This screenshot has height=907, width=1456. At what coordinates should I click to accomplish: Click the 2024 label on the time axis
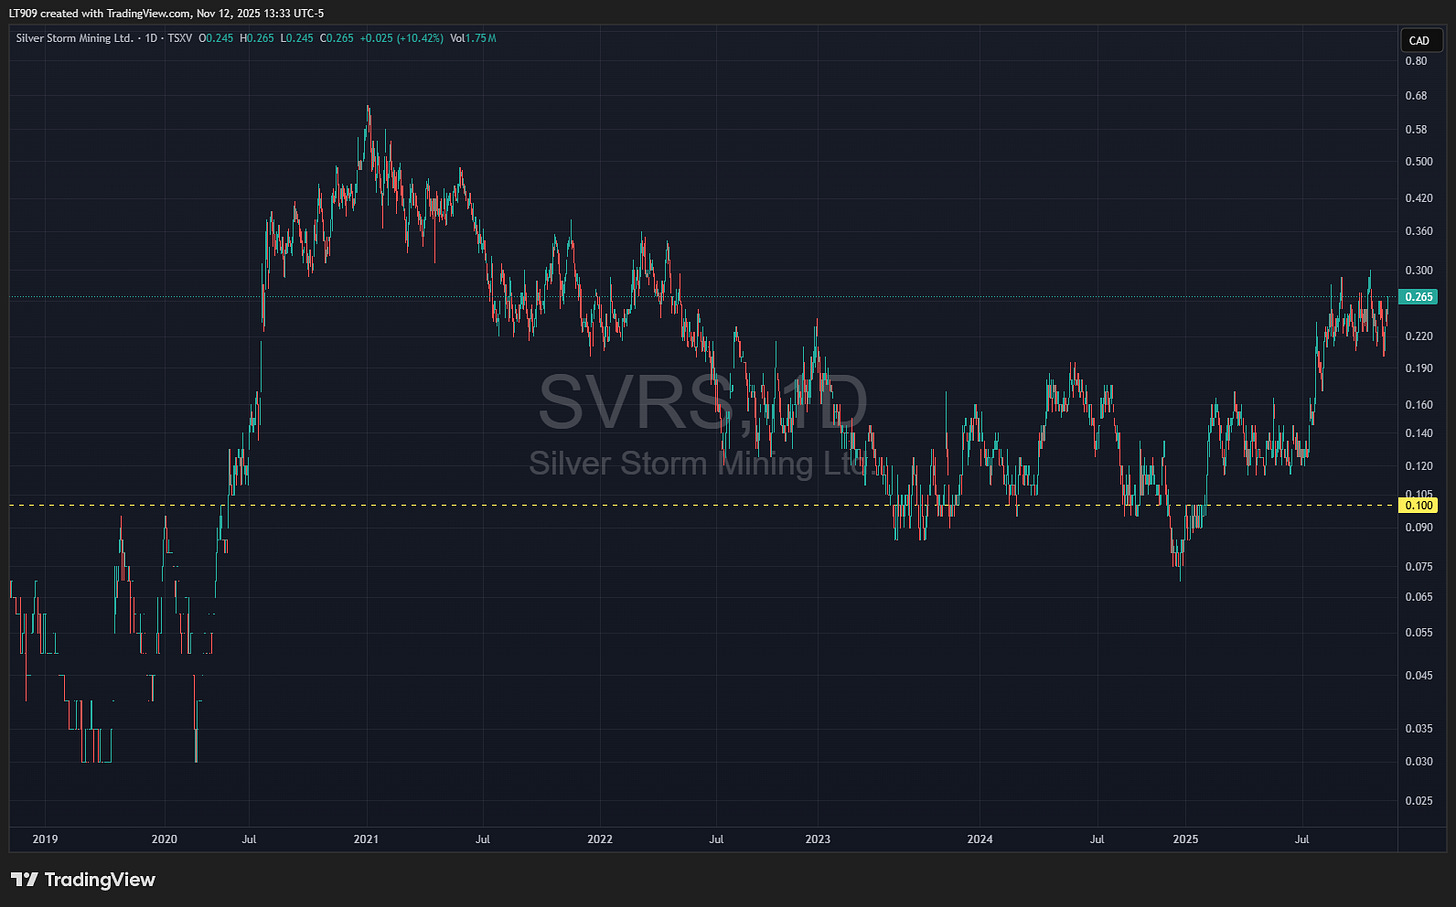(980, 839)
